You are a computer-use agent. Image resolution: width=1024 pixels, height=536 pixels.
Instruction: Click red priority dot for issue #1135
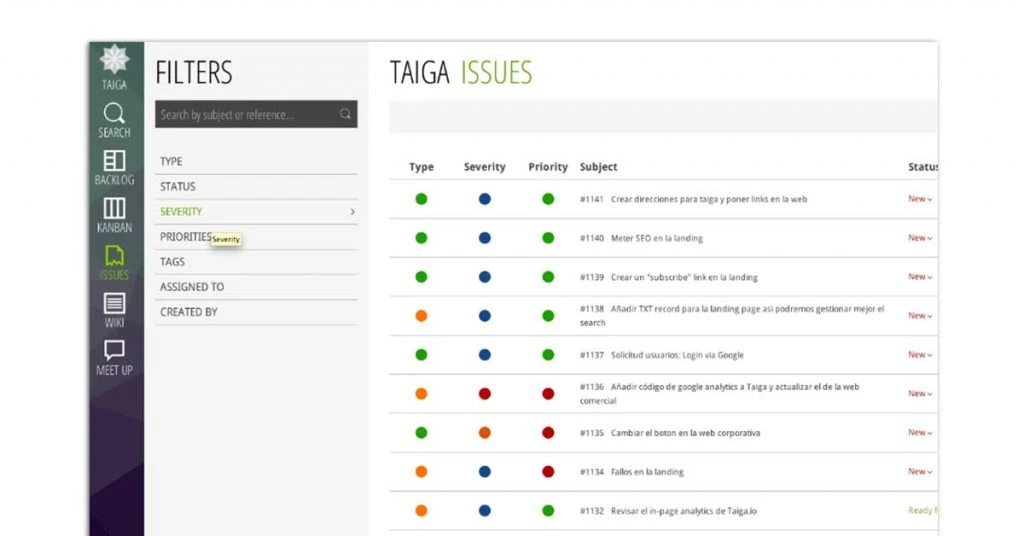[x=548, y=433]
